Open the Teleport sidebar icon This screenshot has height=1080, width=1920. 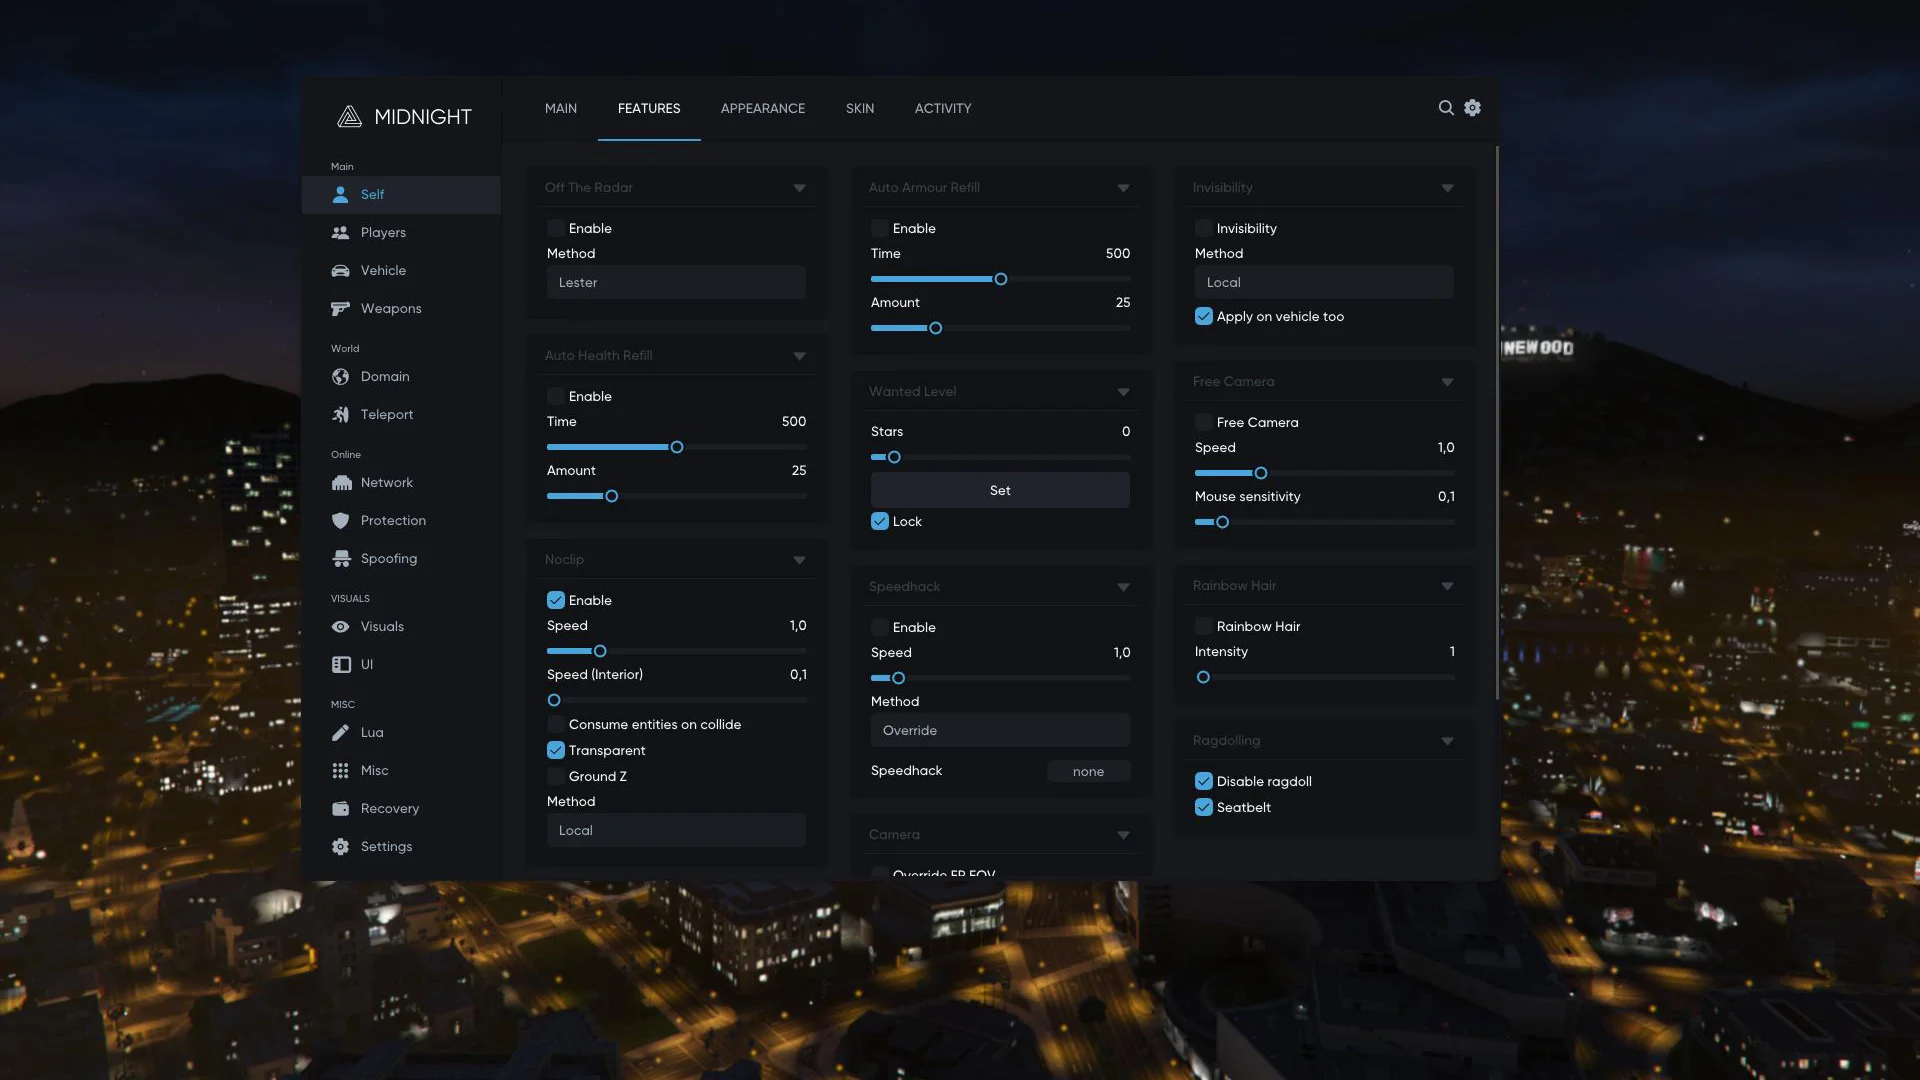pos(341,415)
